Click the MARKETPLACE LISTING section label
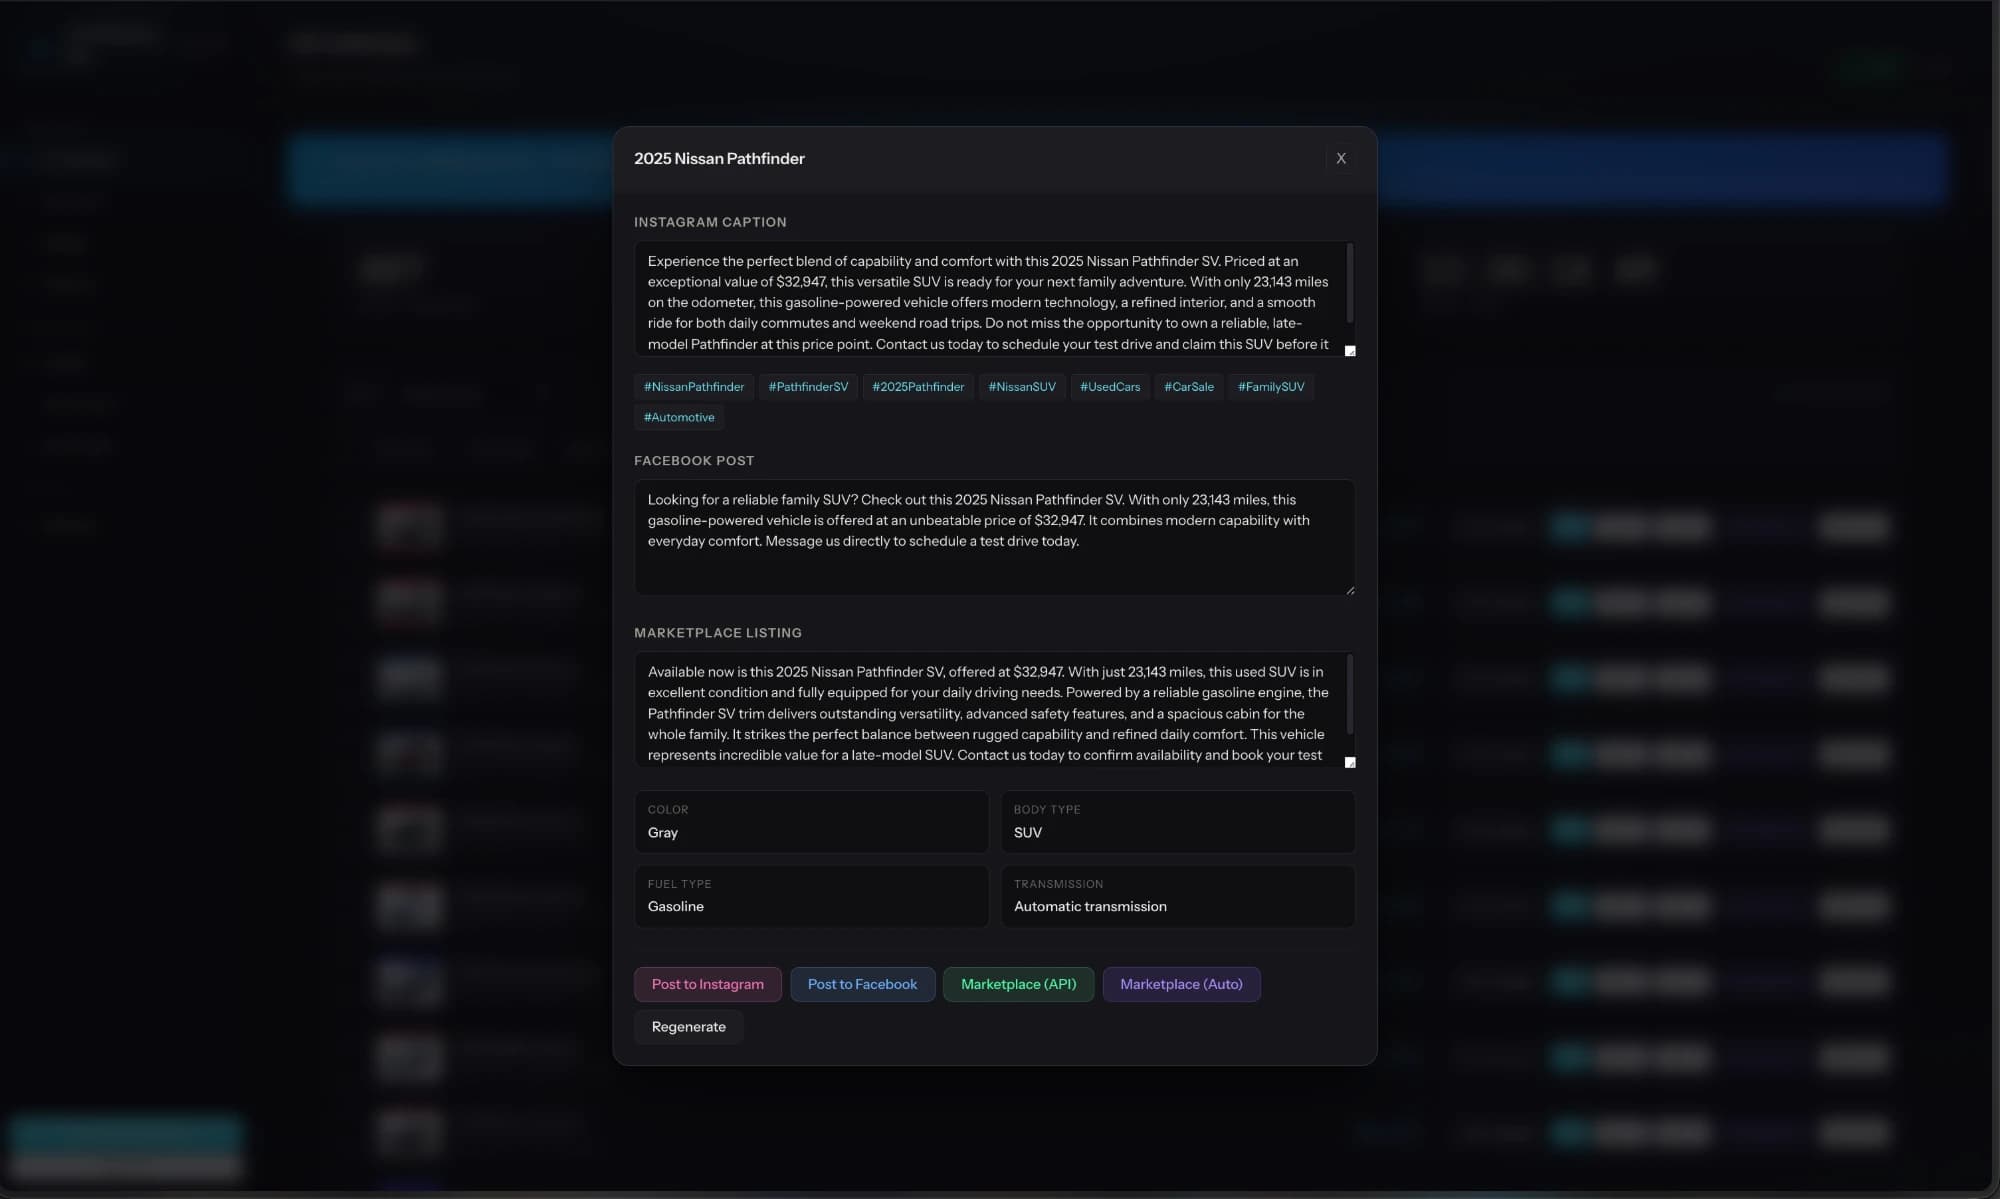Image resolution: width=2000 pixels, height=1199 pixels. coord(718,633)
